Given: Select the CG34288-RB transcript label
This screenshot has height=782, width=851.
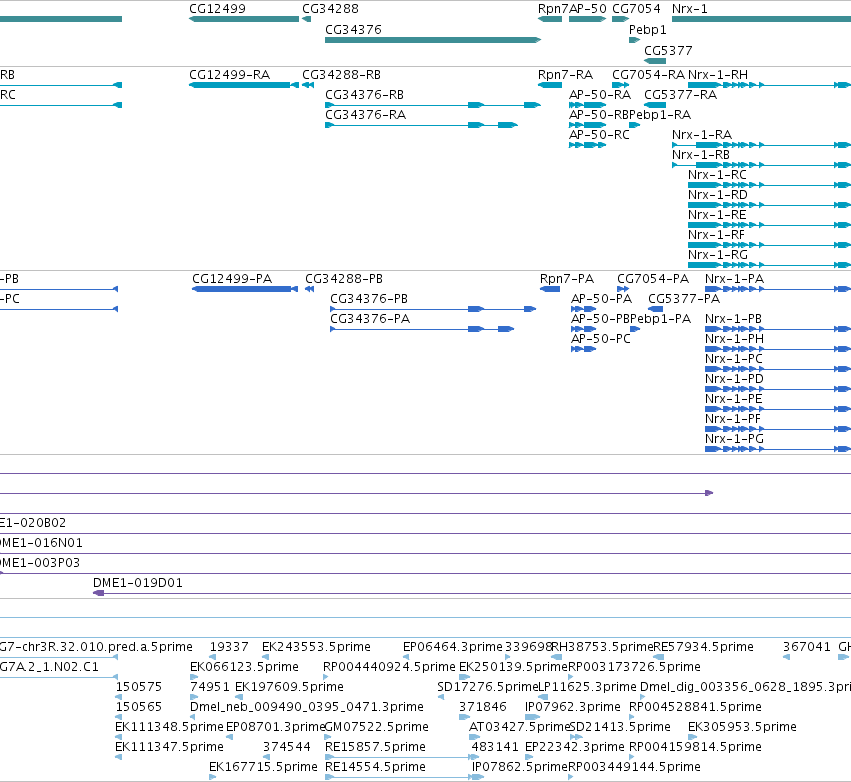Looking at the screenshot, I should tap(341, 75).
